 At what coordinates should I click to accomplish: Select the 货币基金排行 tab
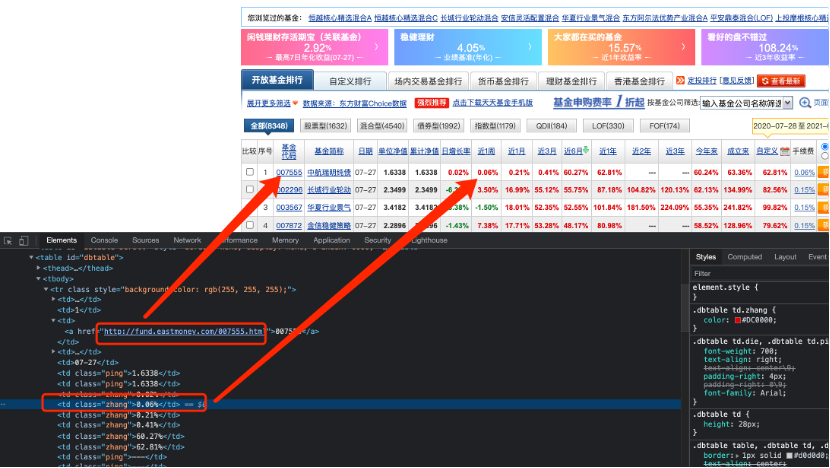[x=503, y=81]
